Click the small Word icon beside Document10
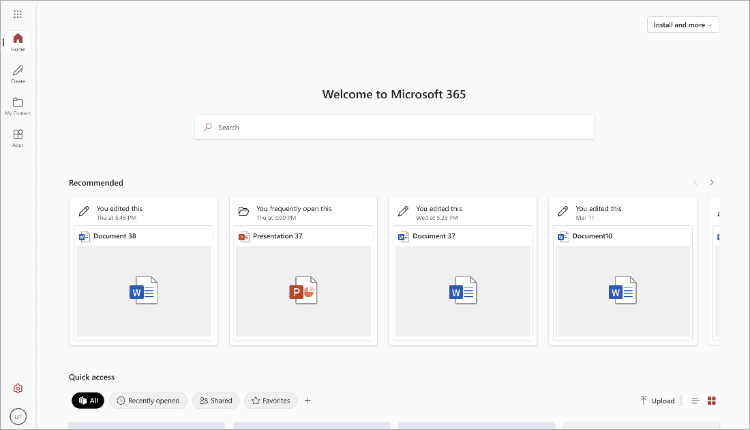 coord(563,236)
